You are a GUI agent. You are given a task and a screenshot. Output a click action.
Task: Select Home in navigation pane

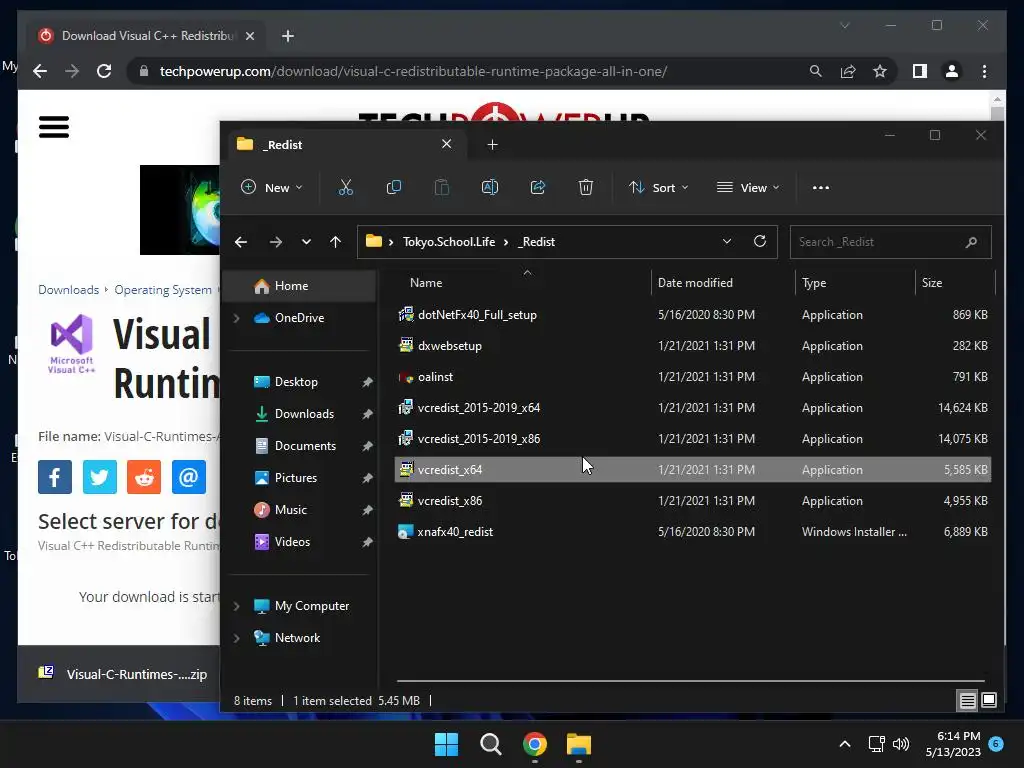[300, 286]
